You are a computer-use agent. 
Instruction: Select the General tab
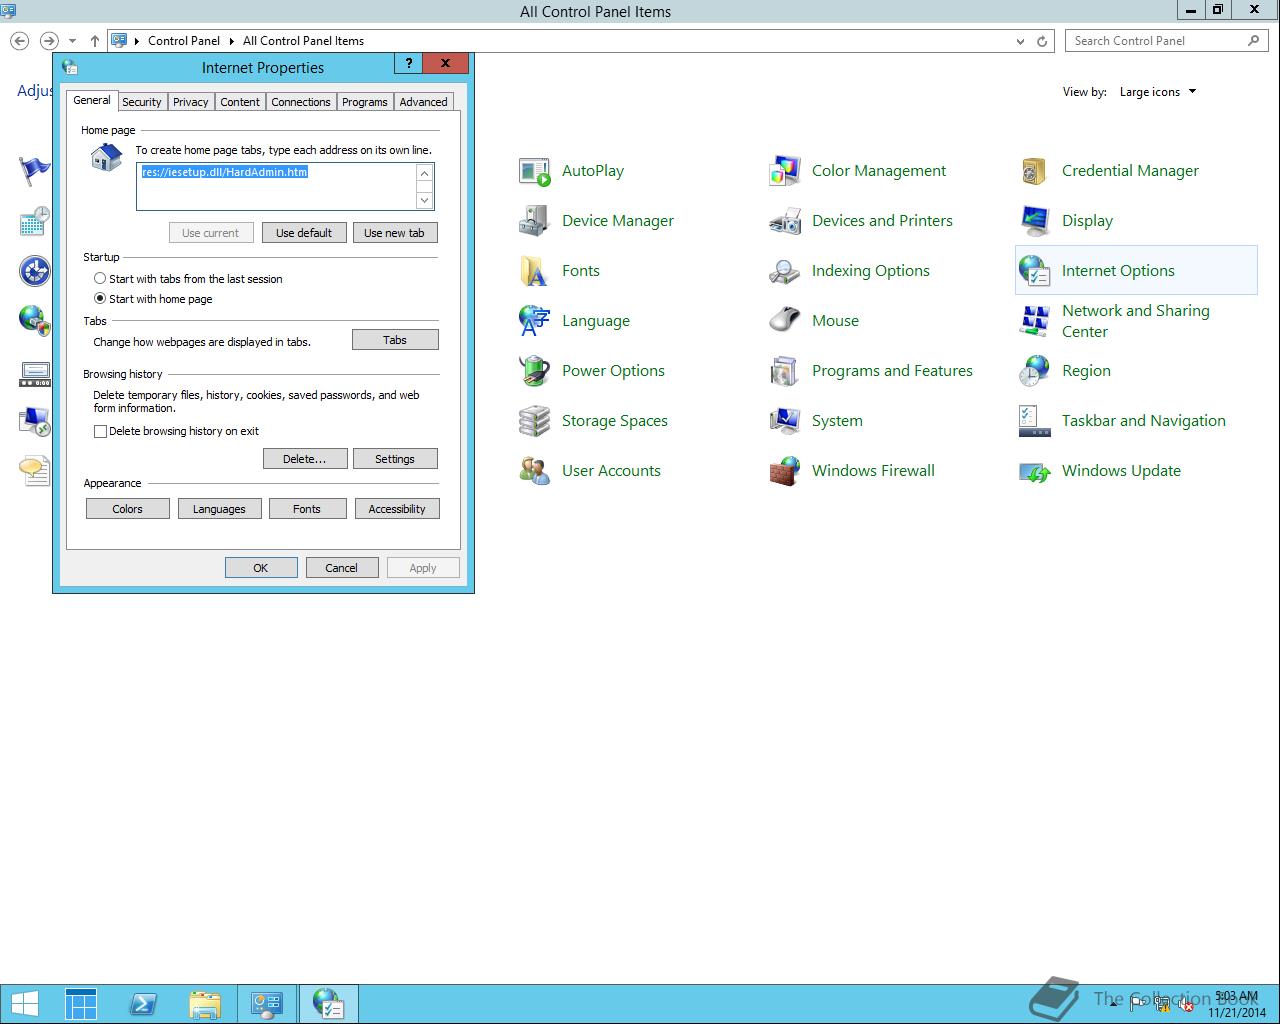coord(92,100)
